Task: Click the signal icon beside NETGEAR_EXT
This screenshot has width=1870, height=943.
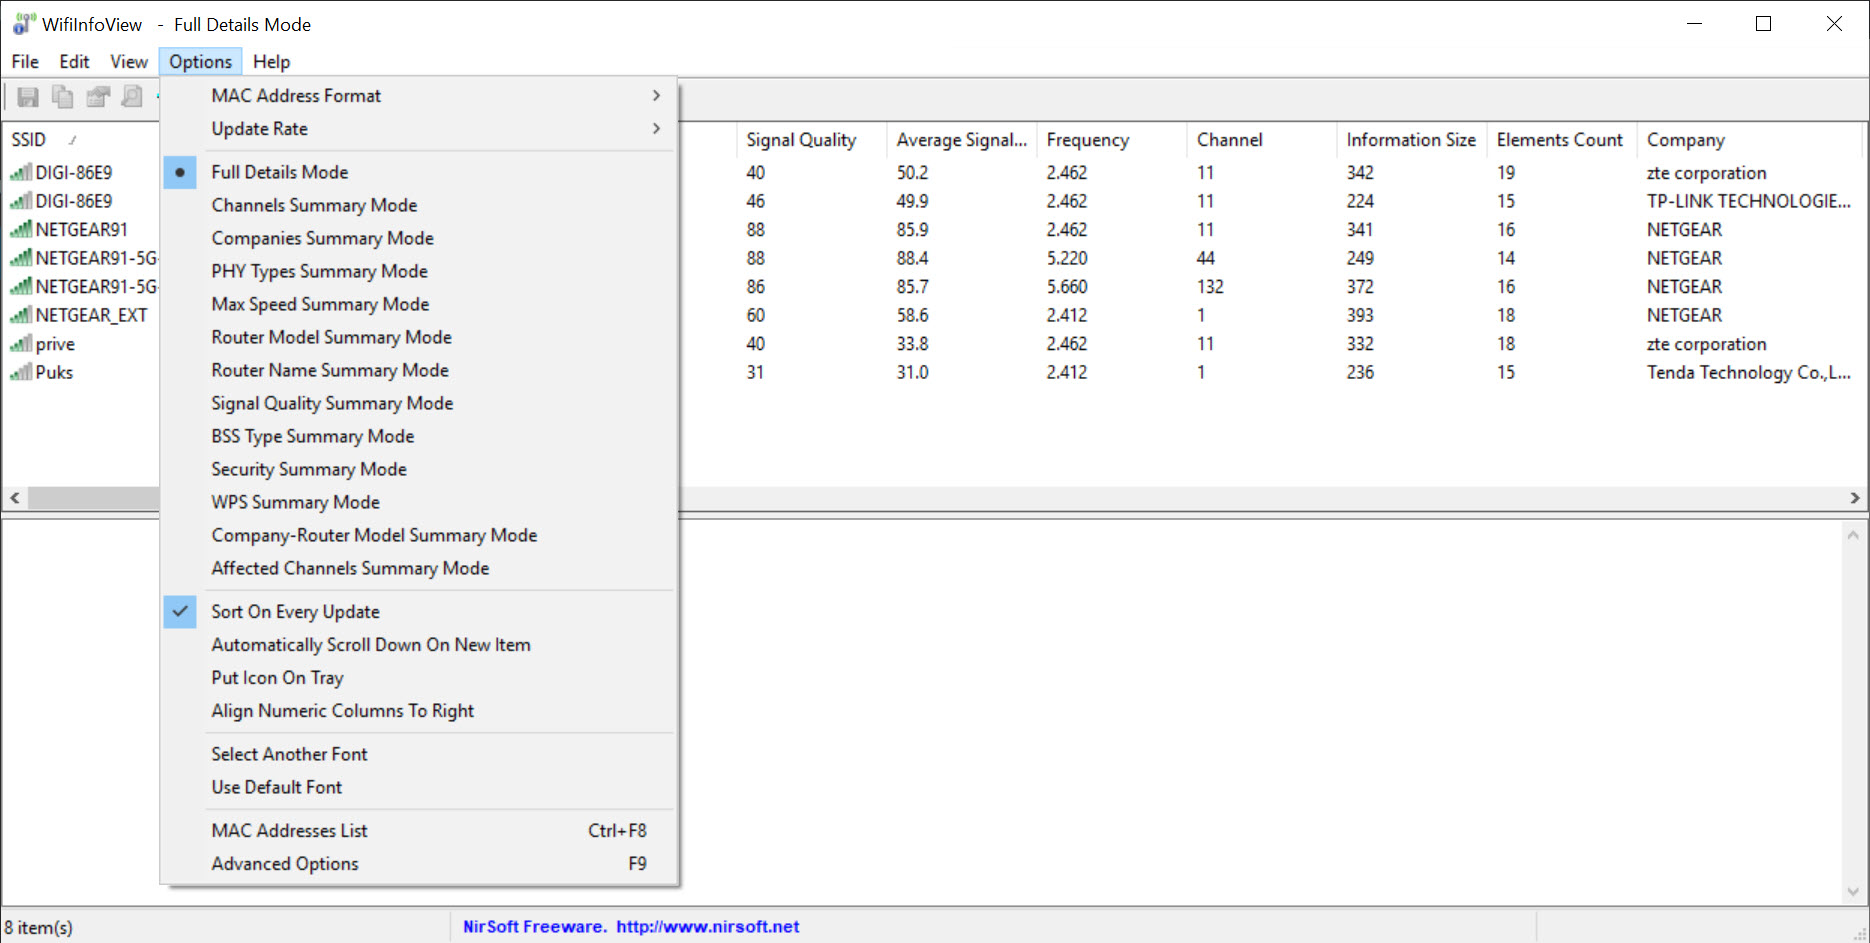Action: point(20,316)
